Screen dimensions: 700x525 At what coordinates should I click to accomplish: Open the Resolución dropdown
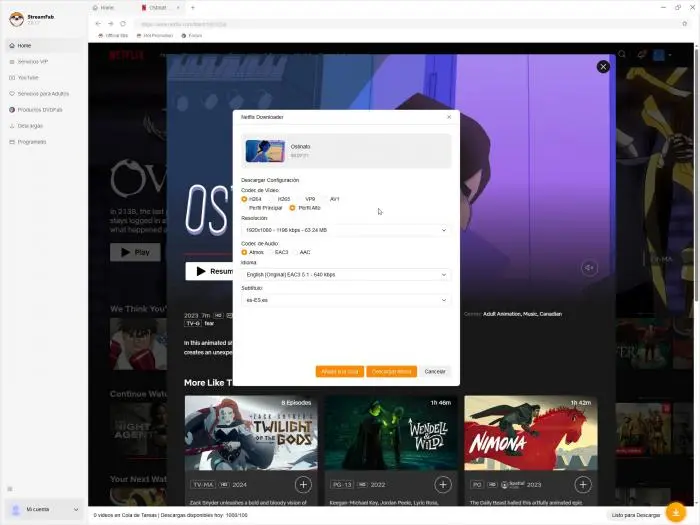[x=346, y=230]
